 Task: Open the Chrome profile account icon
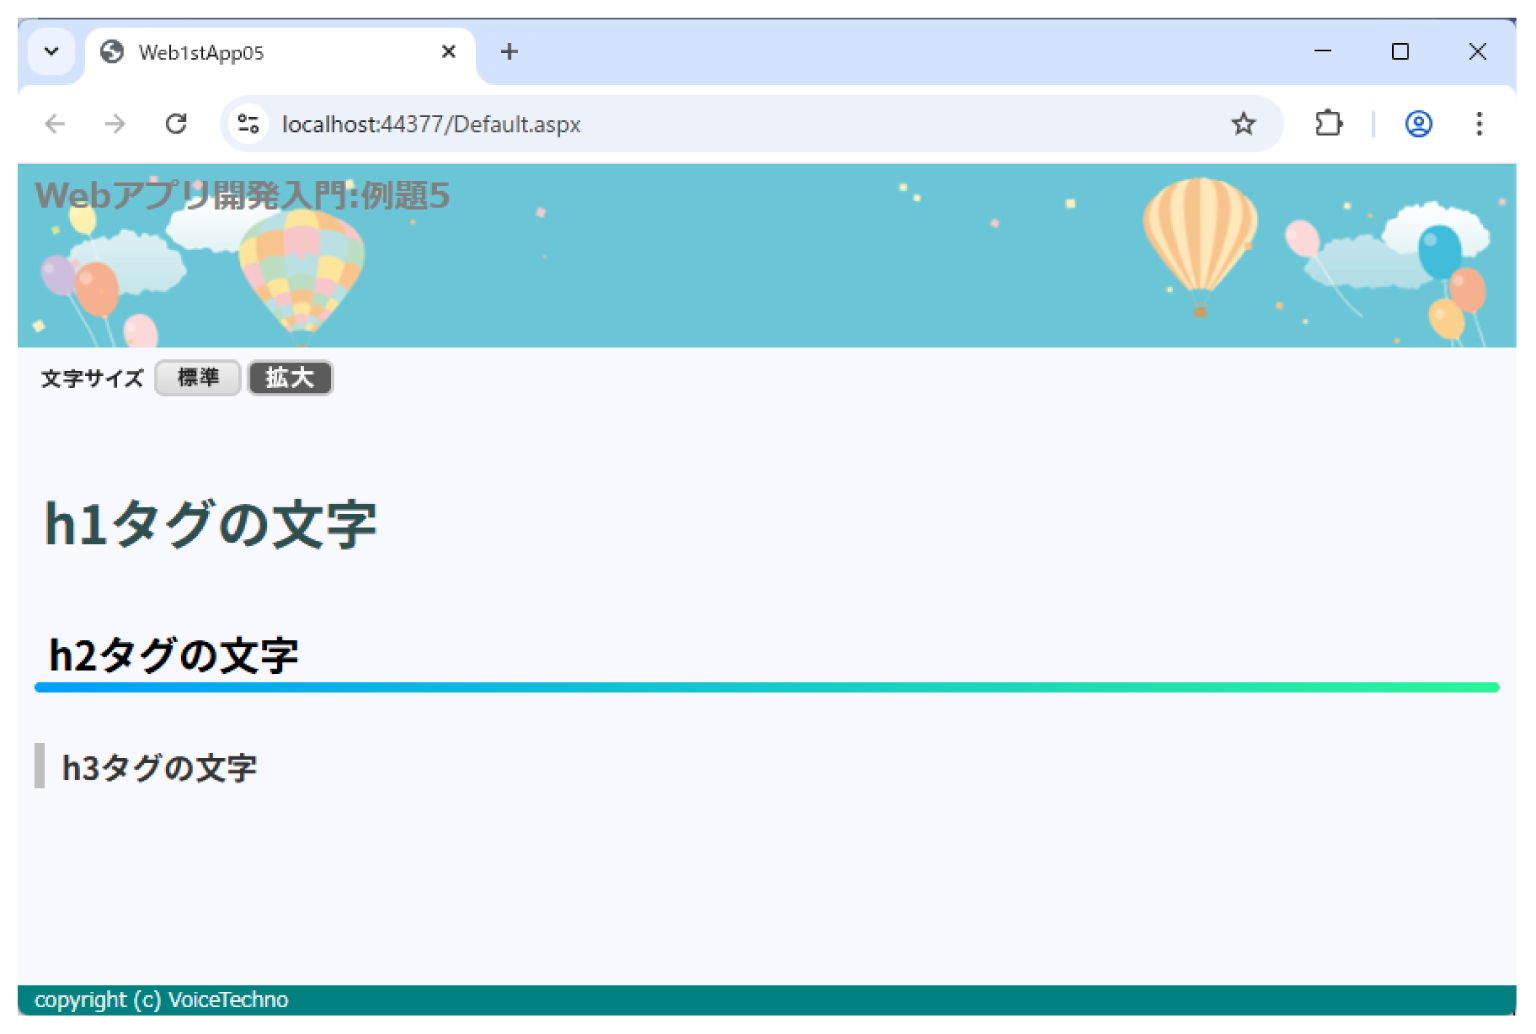(1418, 124)
